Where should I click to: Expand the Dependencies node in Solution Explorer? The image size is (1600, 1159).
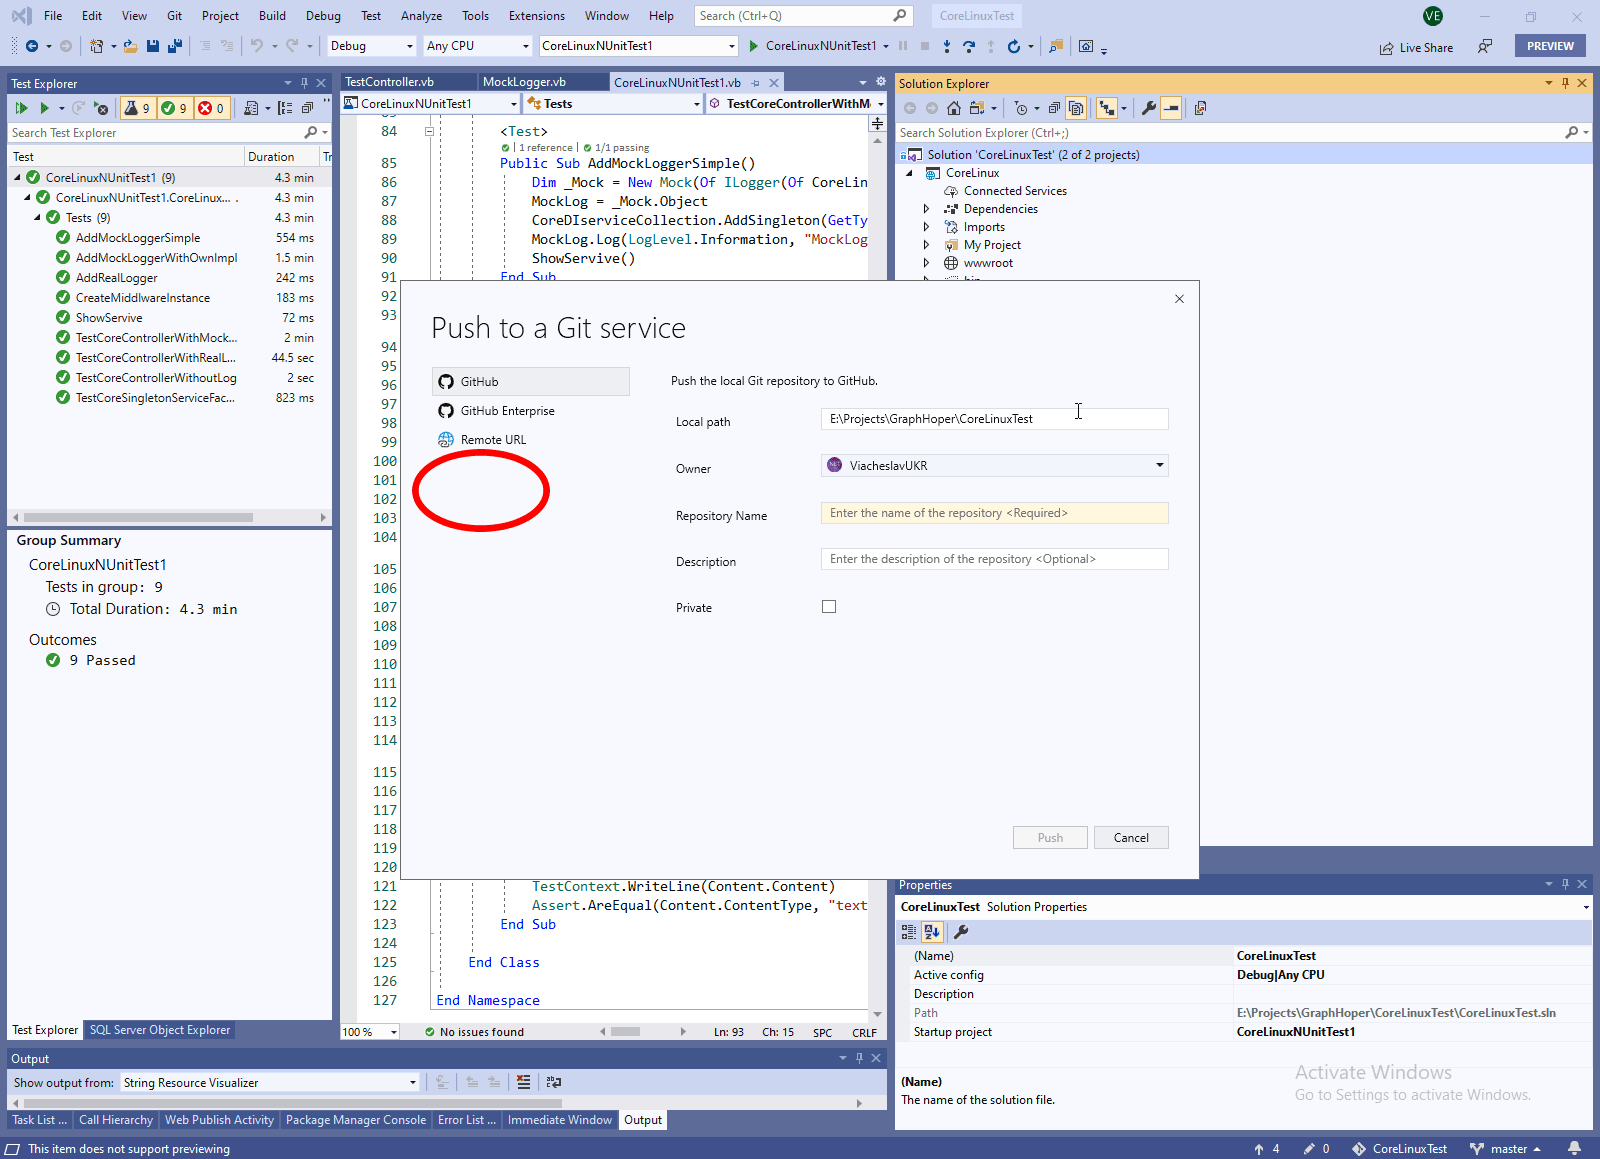[x=926, y=209]
